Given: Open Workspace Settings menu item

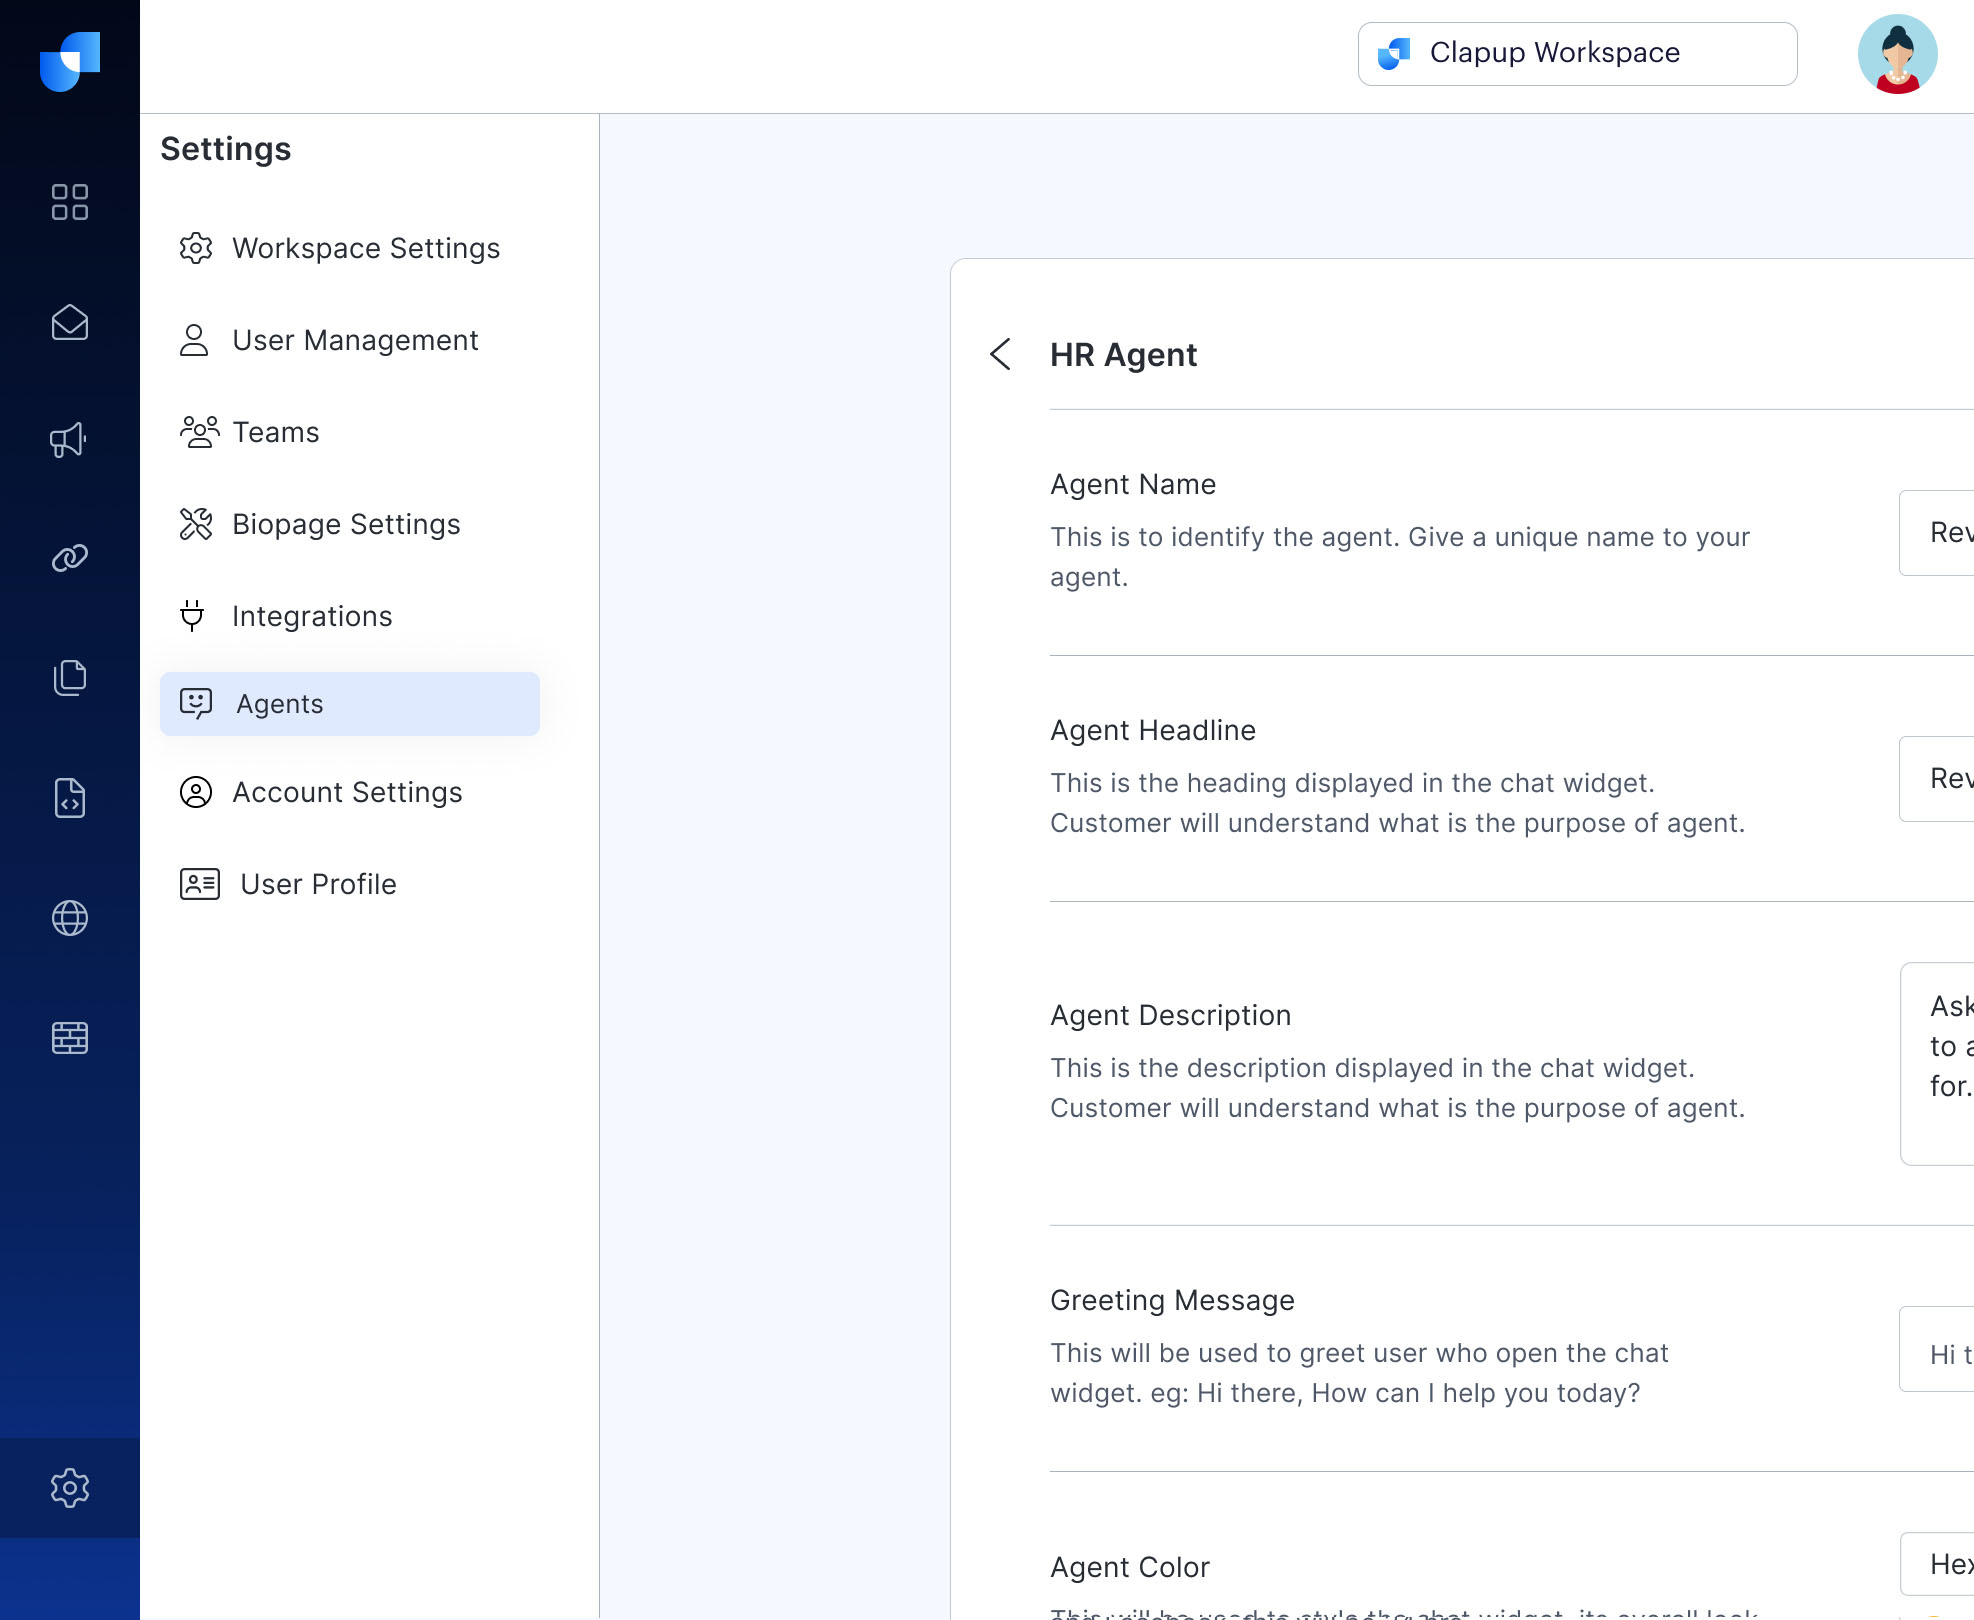Looking at the screenshot, I should click(x=350, y=248).
